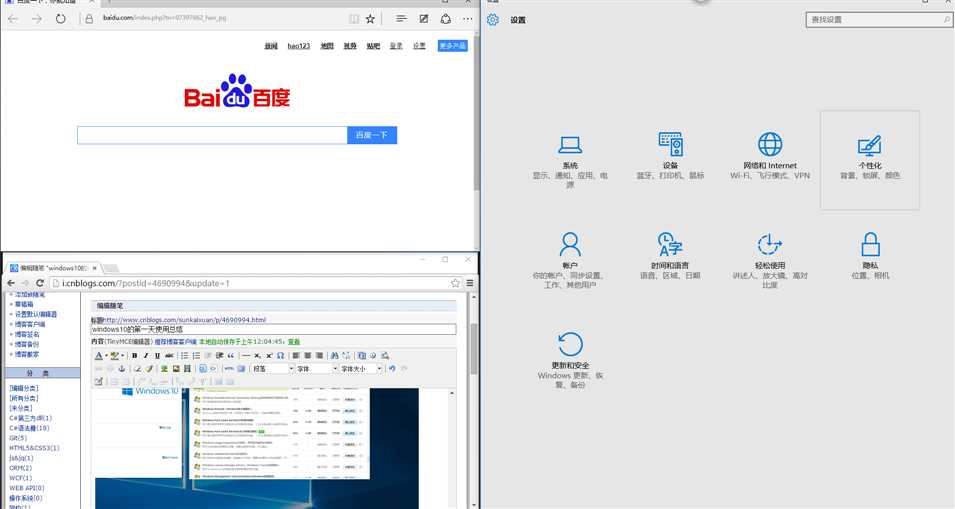The width and height of the screenshot is (955, 509).
Task: Click the blog title input field
Action: click(x=273, y=329)
